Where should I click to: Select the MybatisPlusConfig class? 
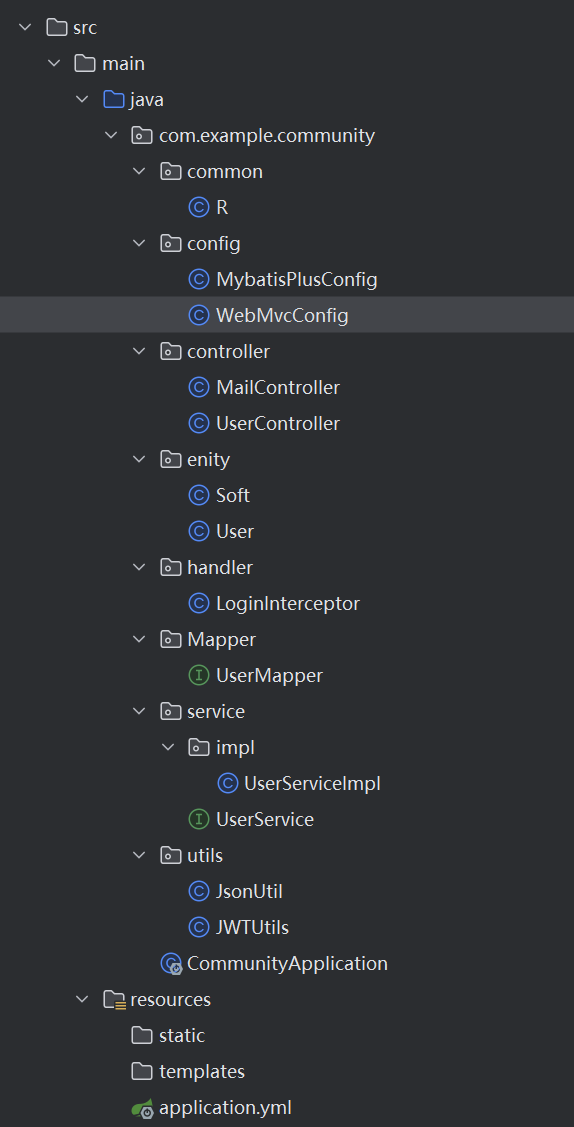(x=297, y=279)
